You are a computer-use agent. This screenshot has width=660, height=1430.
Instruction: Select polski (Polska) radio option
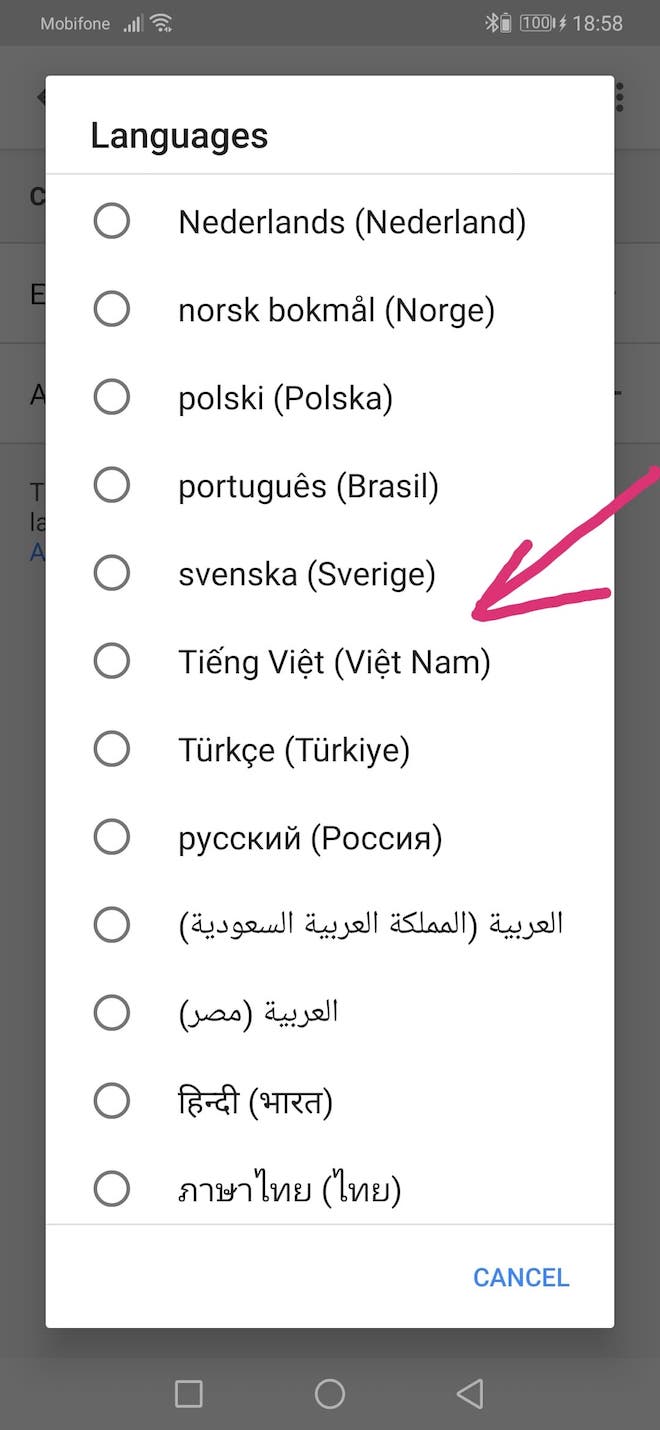(x=111, y=397)
